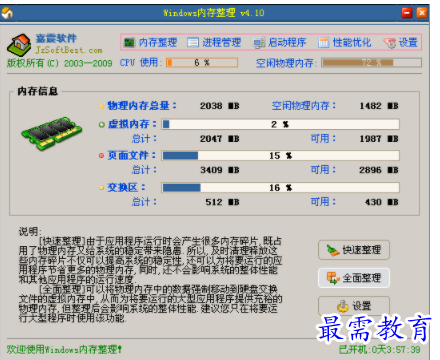This screenshot has height=360, width=440.
Task: Click the green memory chip tab icon
Action: (129, 43)
